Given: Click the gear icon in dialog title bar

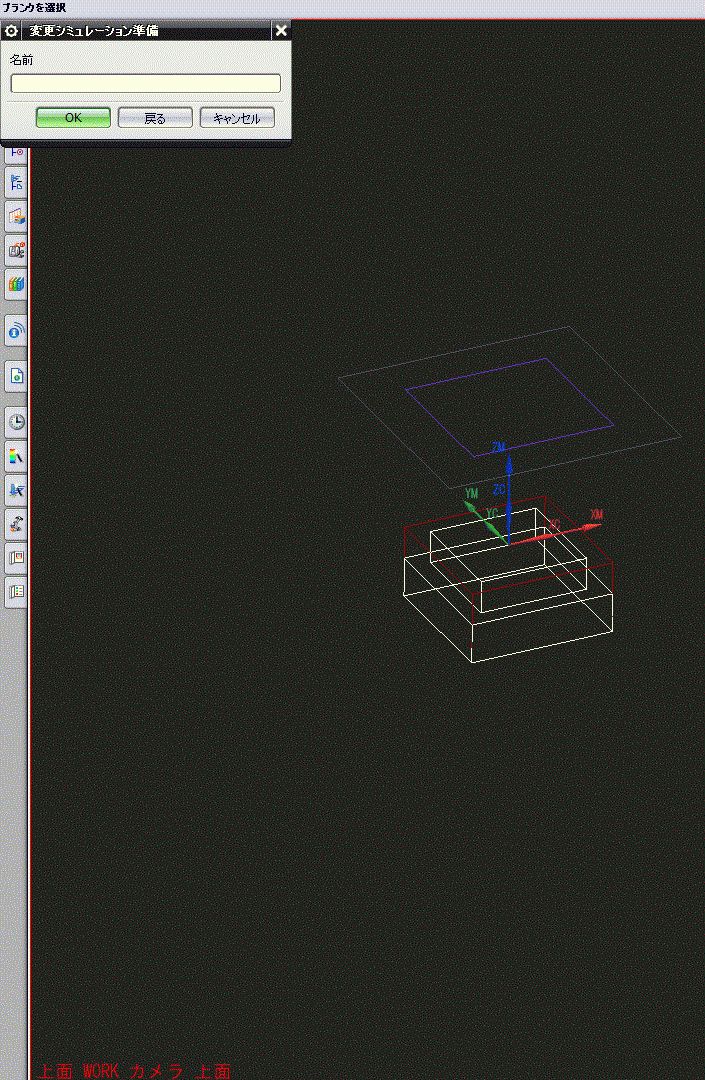Looking at the screenshot, I should click(11, 31).
